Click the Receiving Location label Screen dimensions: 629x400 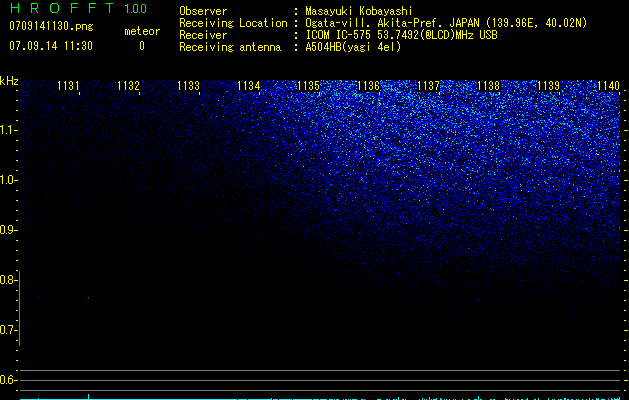coord(233,23)
